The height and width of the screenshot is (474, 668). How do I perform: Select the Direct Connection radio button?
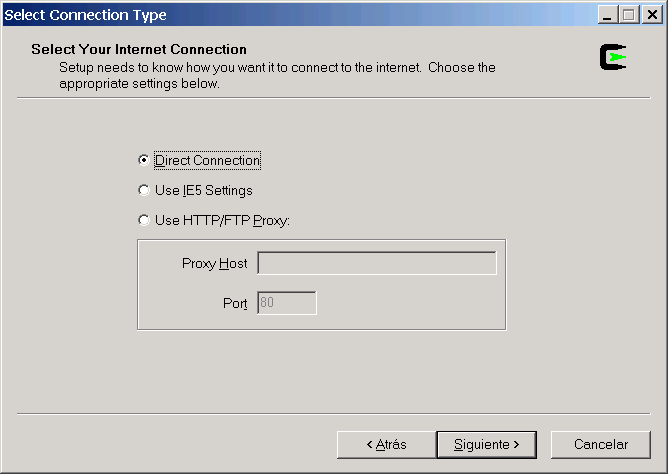pos(144,160)
